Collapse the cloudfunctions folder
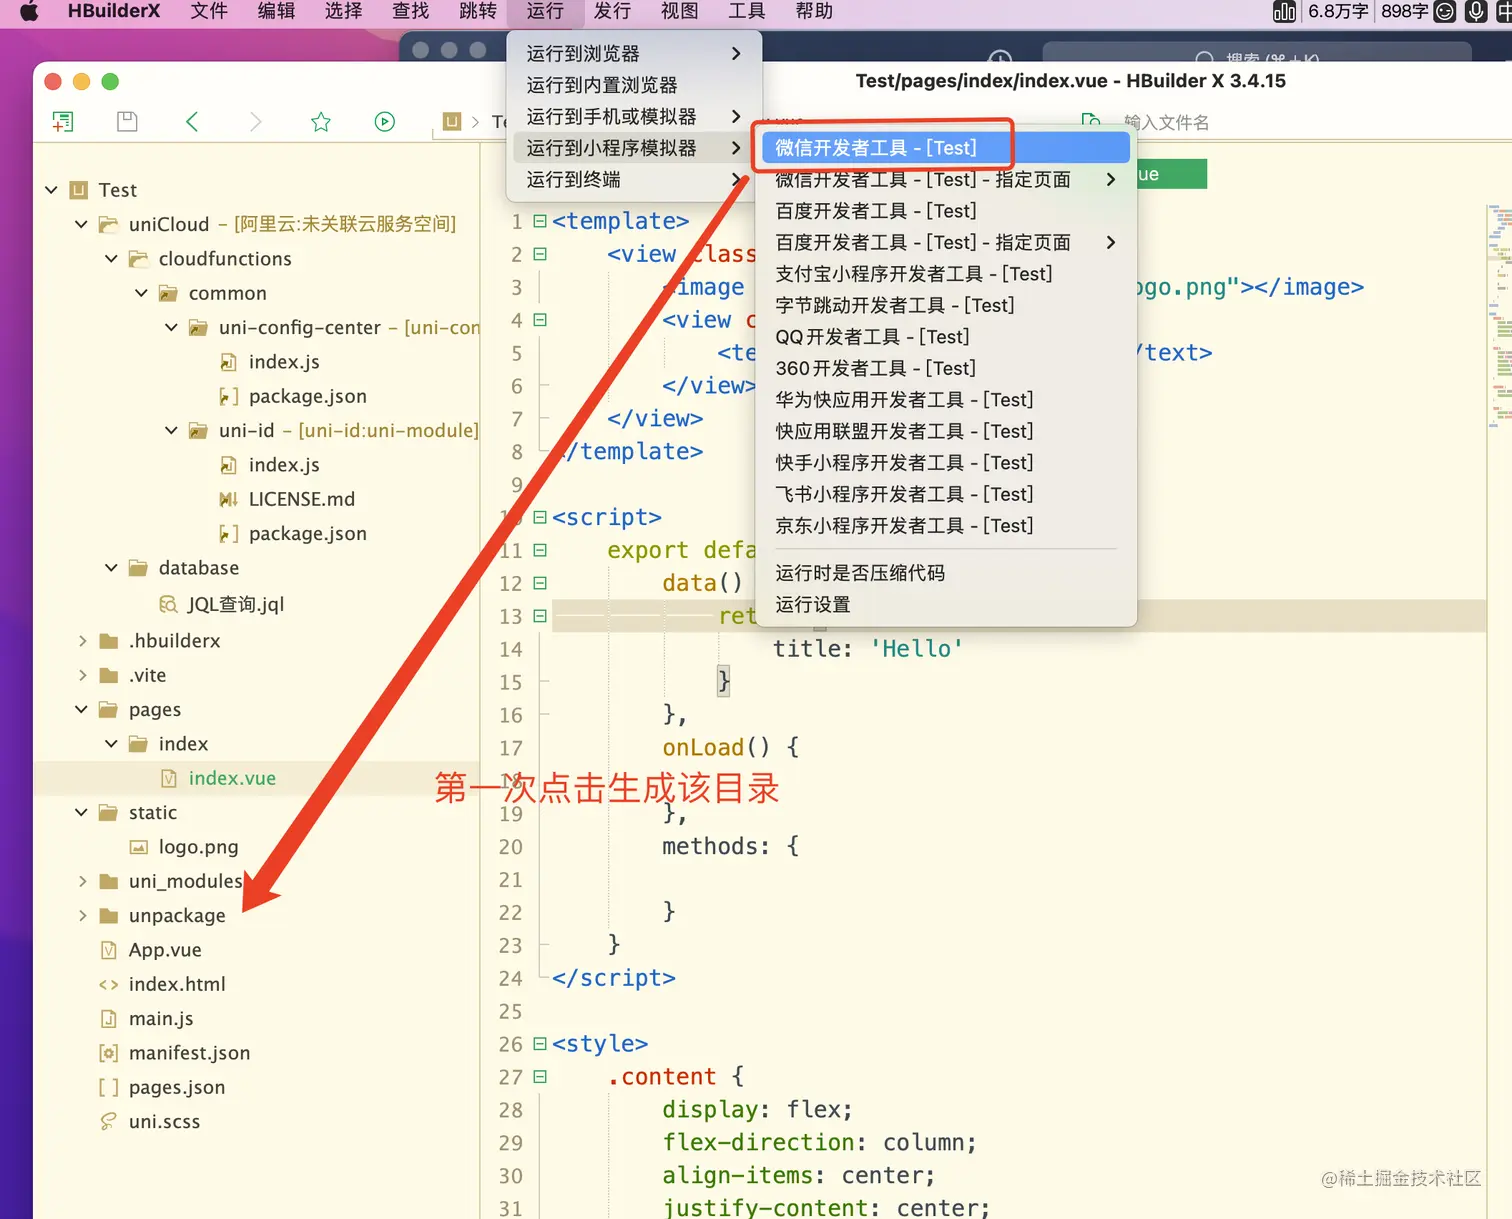1512x1219 pixels. (111, 259)
